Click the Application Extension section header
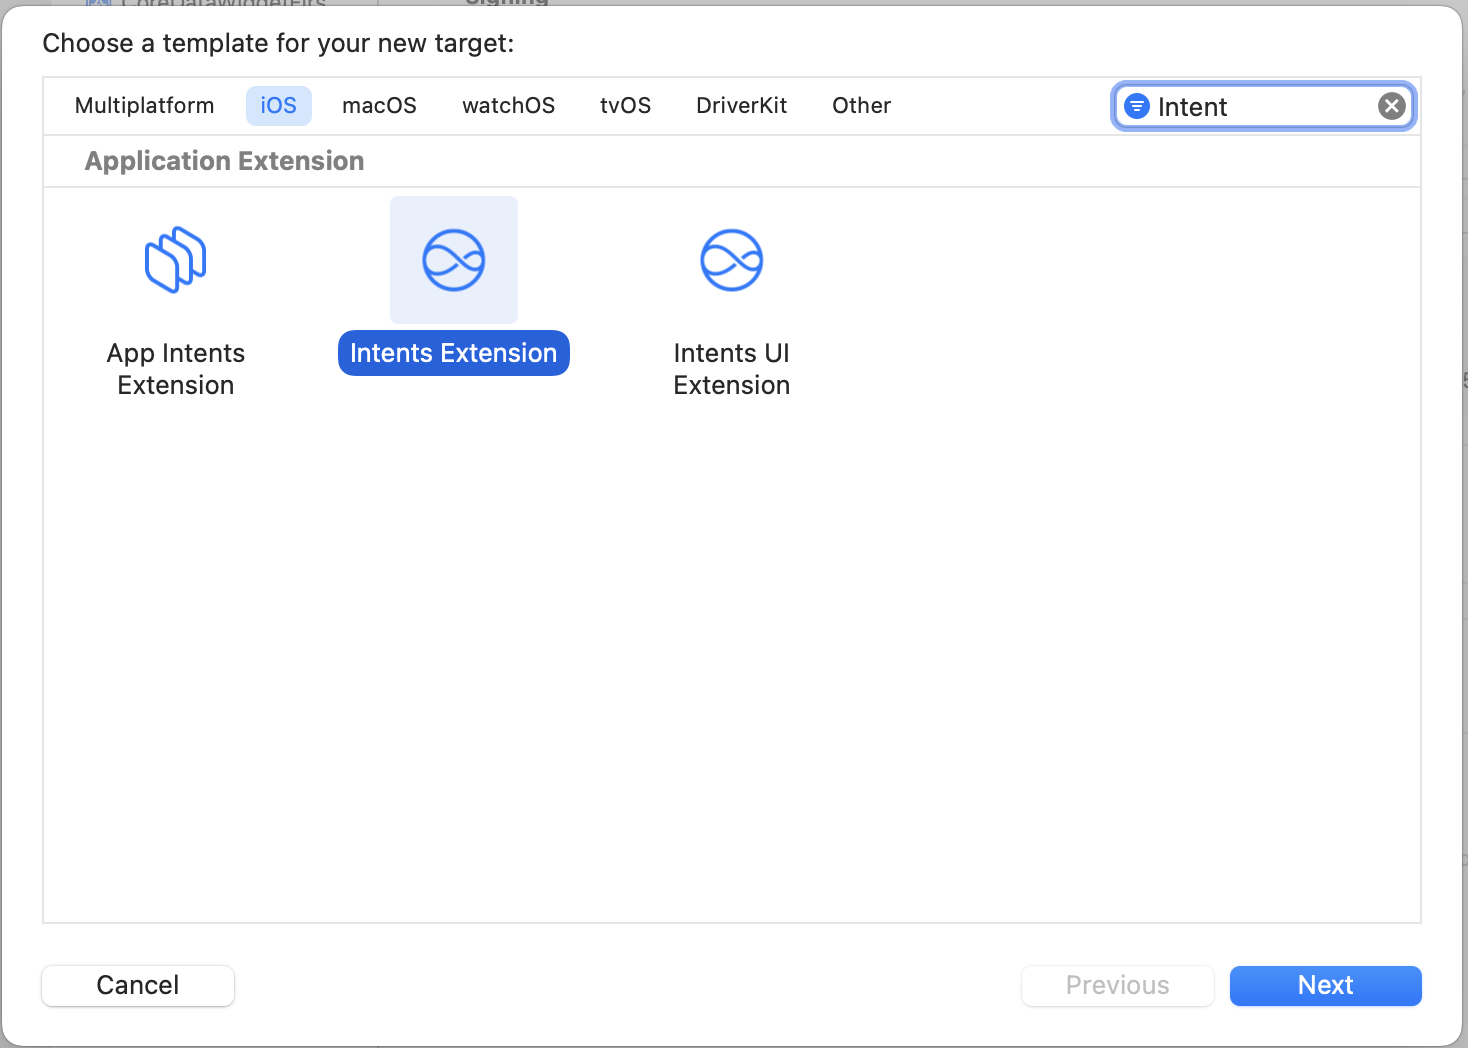The height and width of the screenshot is (1048, 1468). point(224,160)
